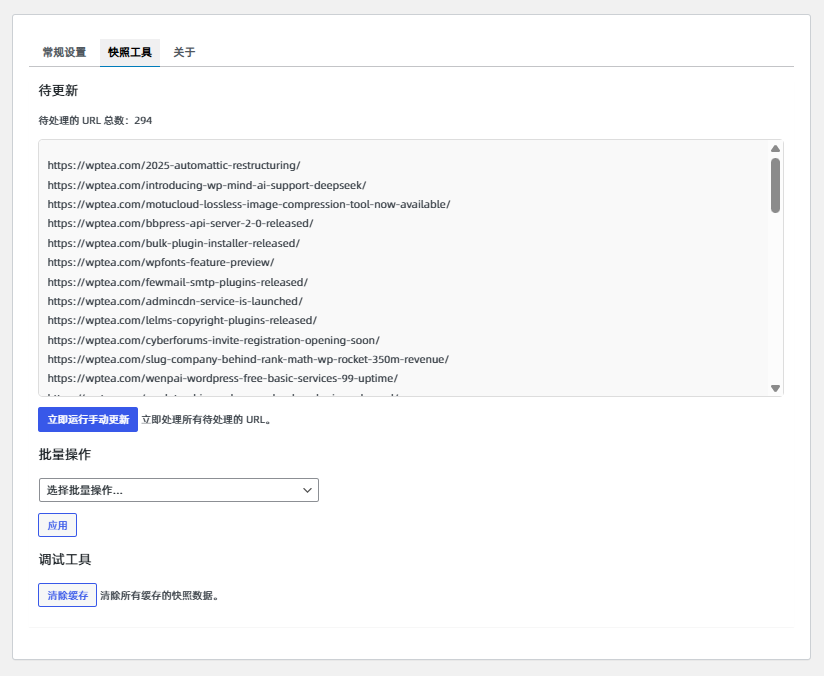Select the 快照工具 tab
Viewport: 824px width, 676px height.
click(130, 52)
